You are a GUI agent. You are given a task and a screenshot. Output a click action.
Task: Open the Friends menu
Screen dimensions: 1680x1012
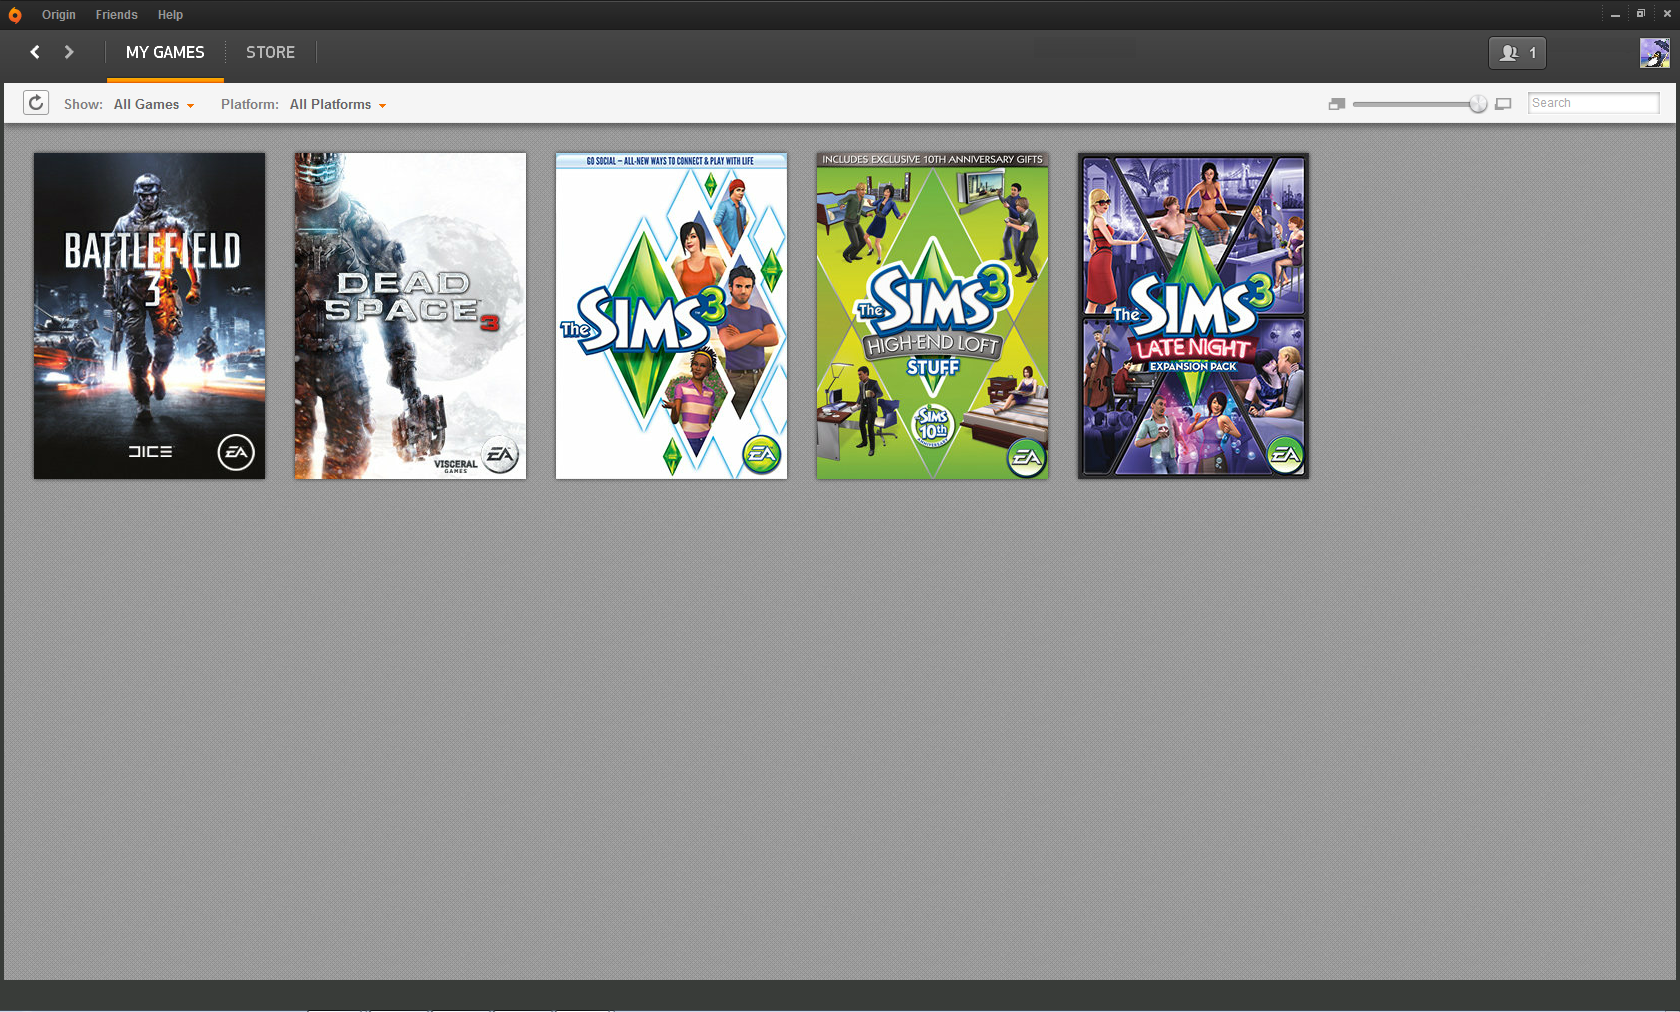point(117,15)
